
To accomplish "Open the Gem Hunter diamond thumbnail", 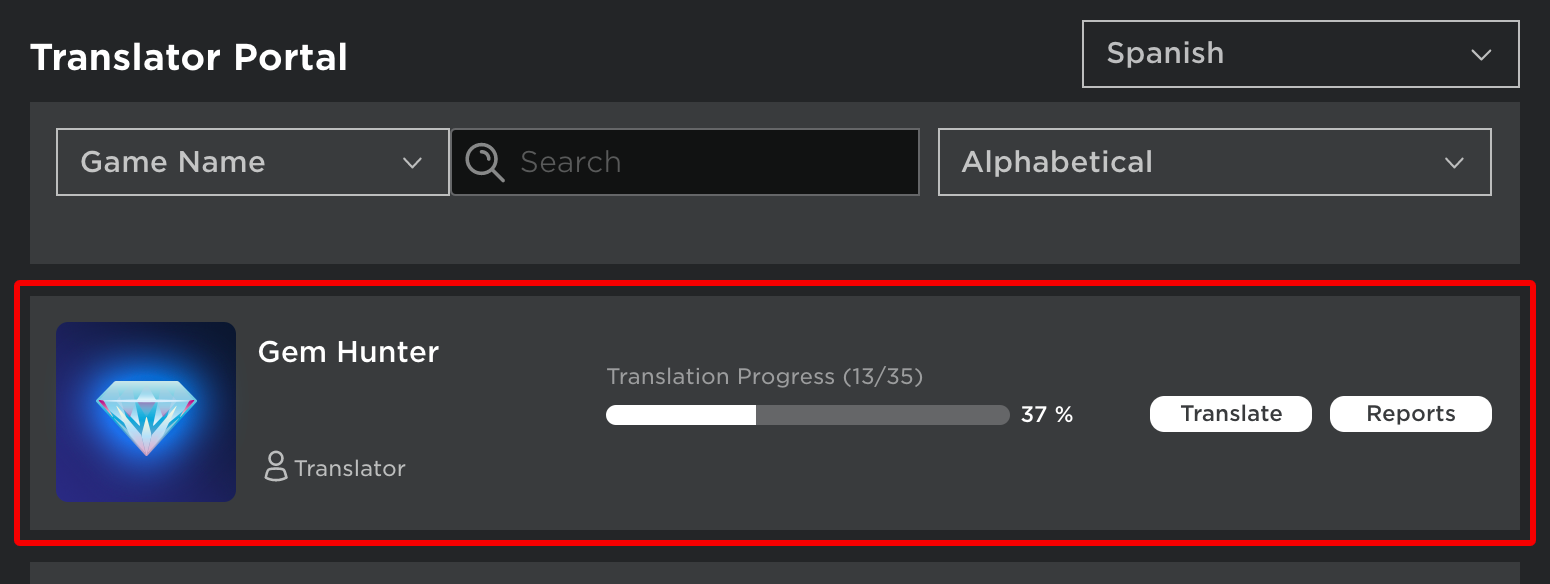I will point(146,412).
